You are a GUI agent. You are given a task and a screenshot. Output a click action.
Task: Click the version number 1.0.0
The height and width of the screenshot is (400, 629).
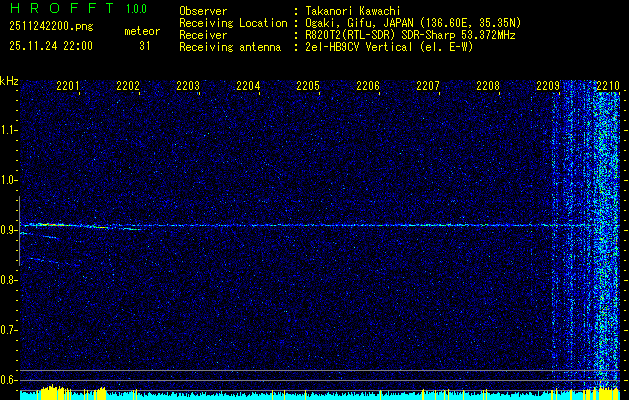pos(136,9)
